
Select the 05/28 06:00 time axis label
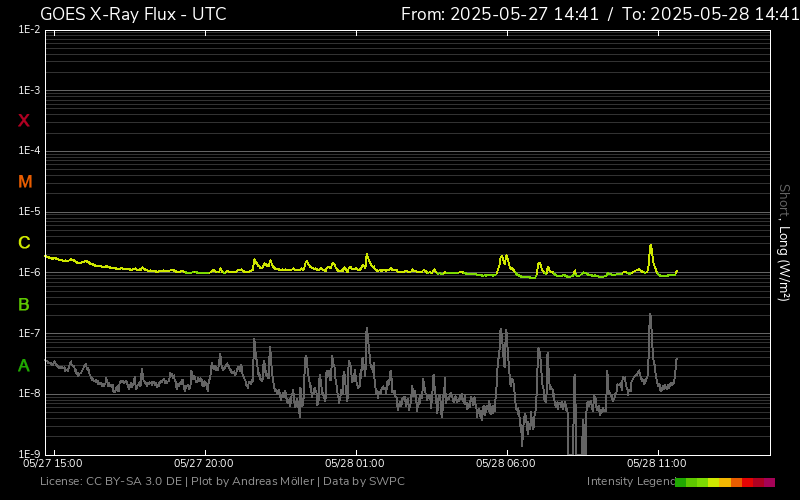505,464
